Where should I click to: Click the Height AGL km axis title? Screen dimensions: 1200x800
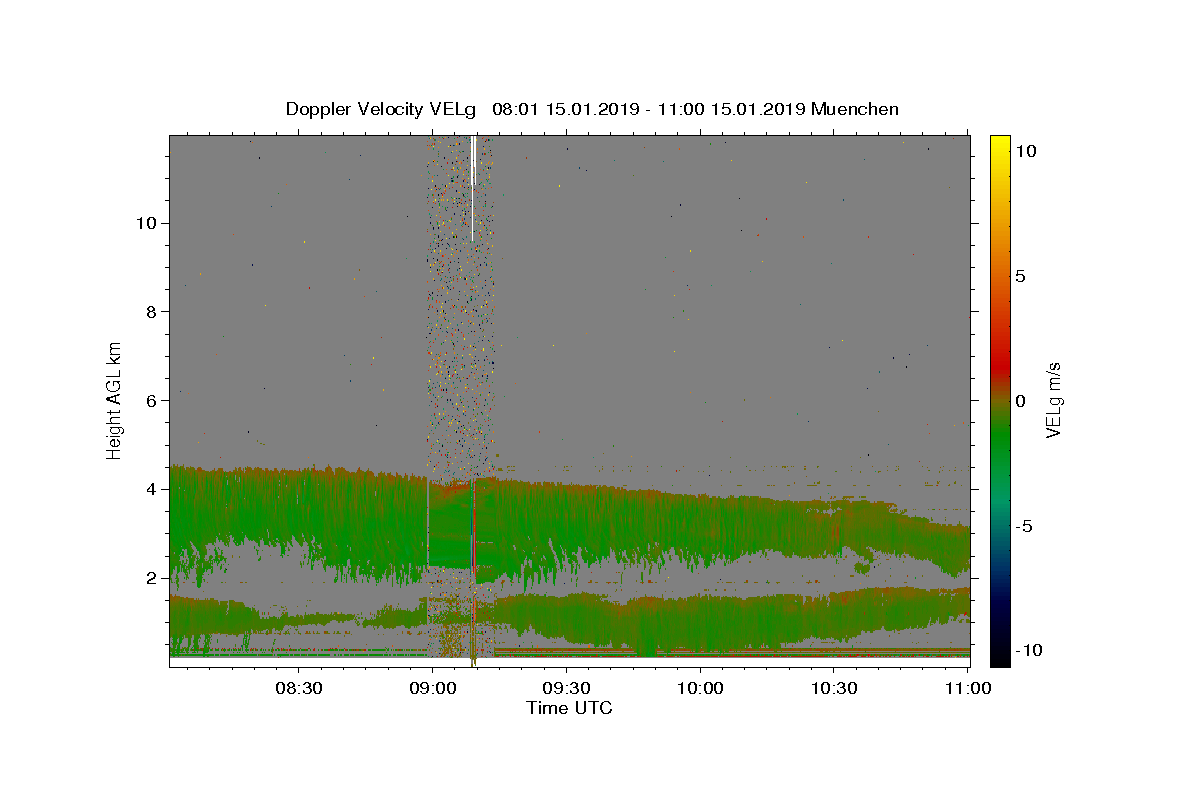114,400
